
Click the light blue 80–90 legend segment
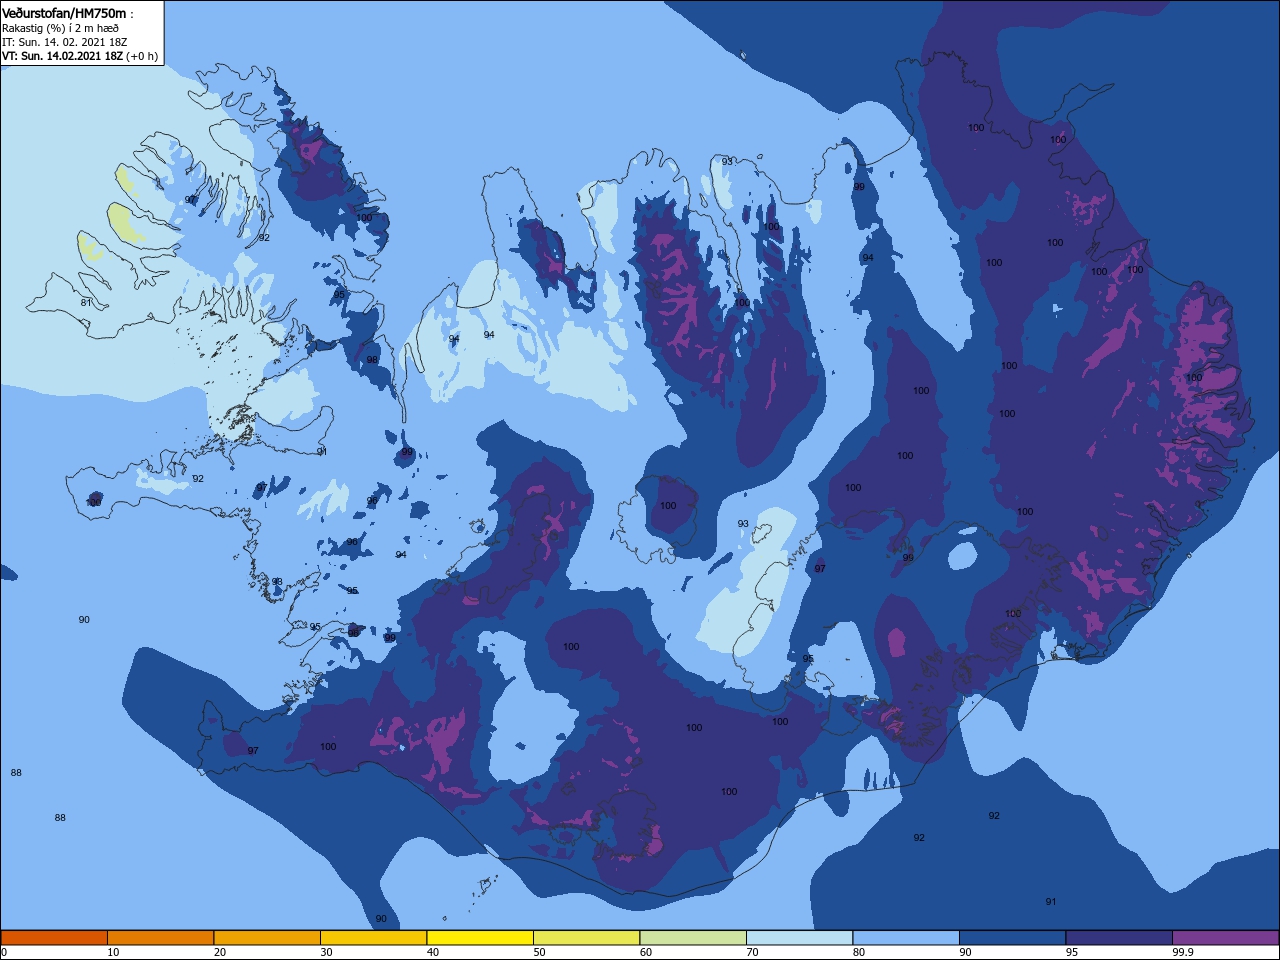(906, 938)
